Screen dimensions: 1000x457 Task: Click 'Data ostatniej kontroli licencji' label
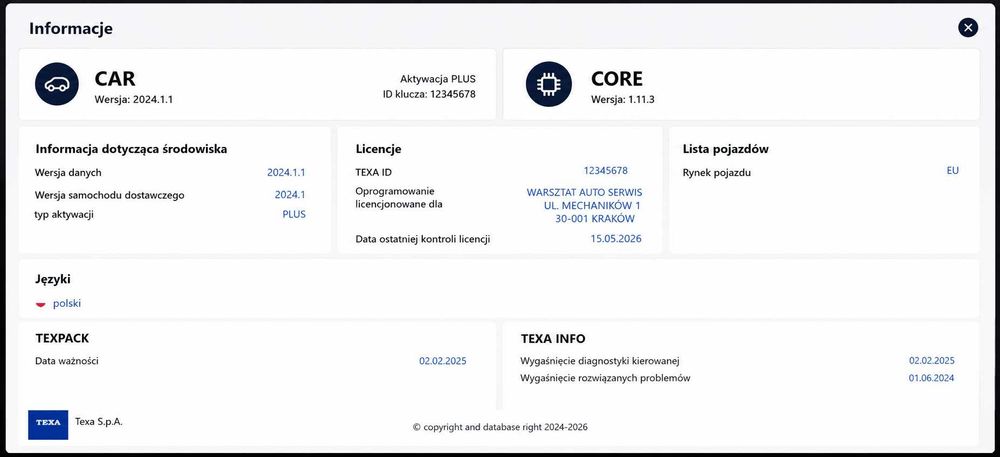(423, 239)
